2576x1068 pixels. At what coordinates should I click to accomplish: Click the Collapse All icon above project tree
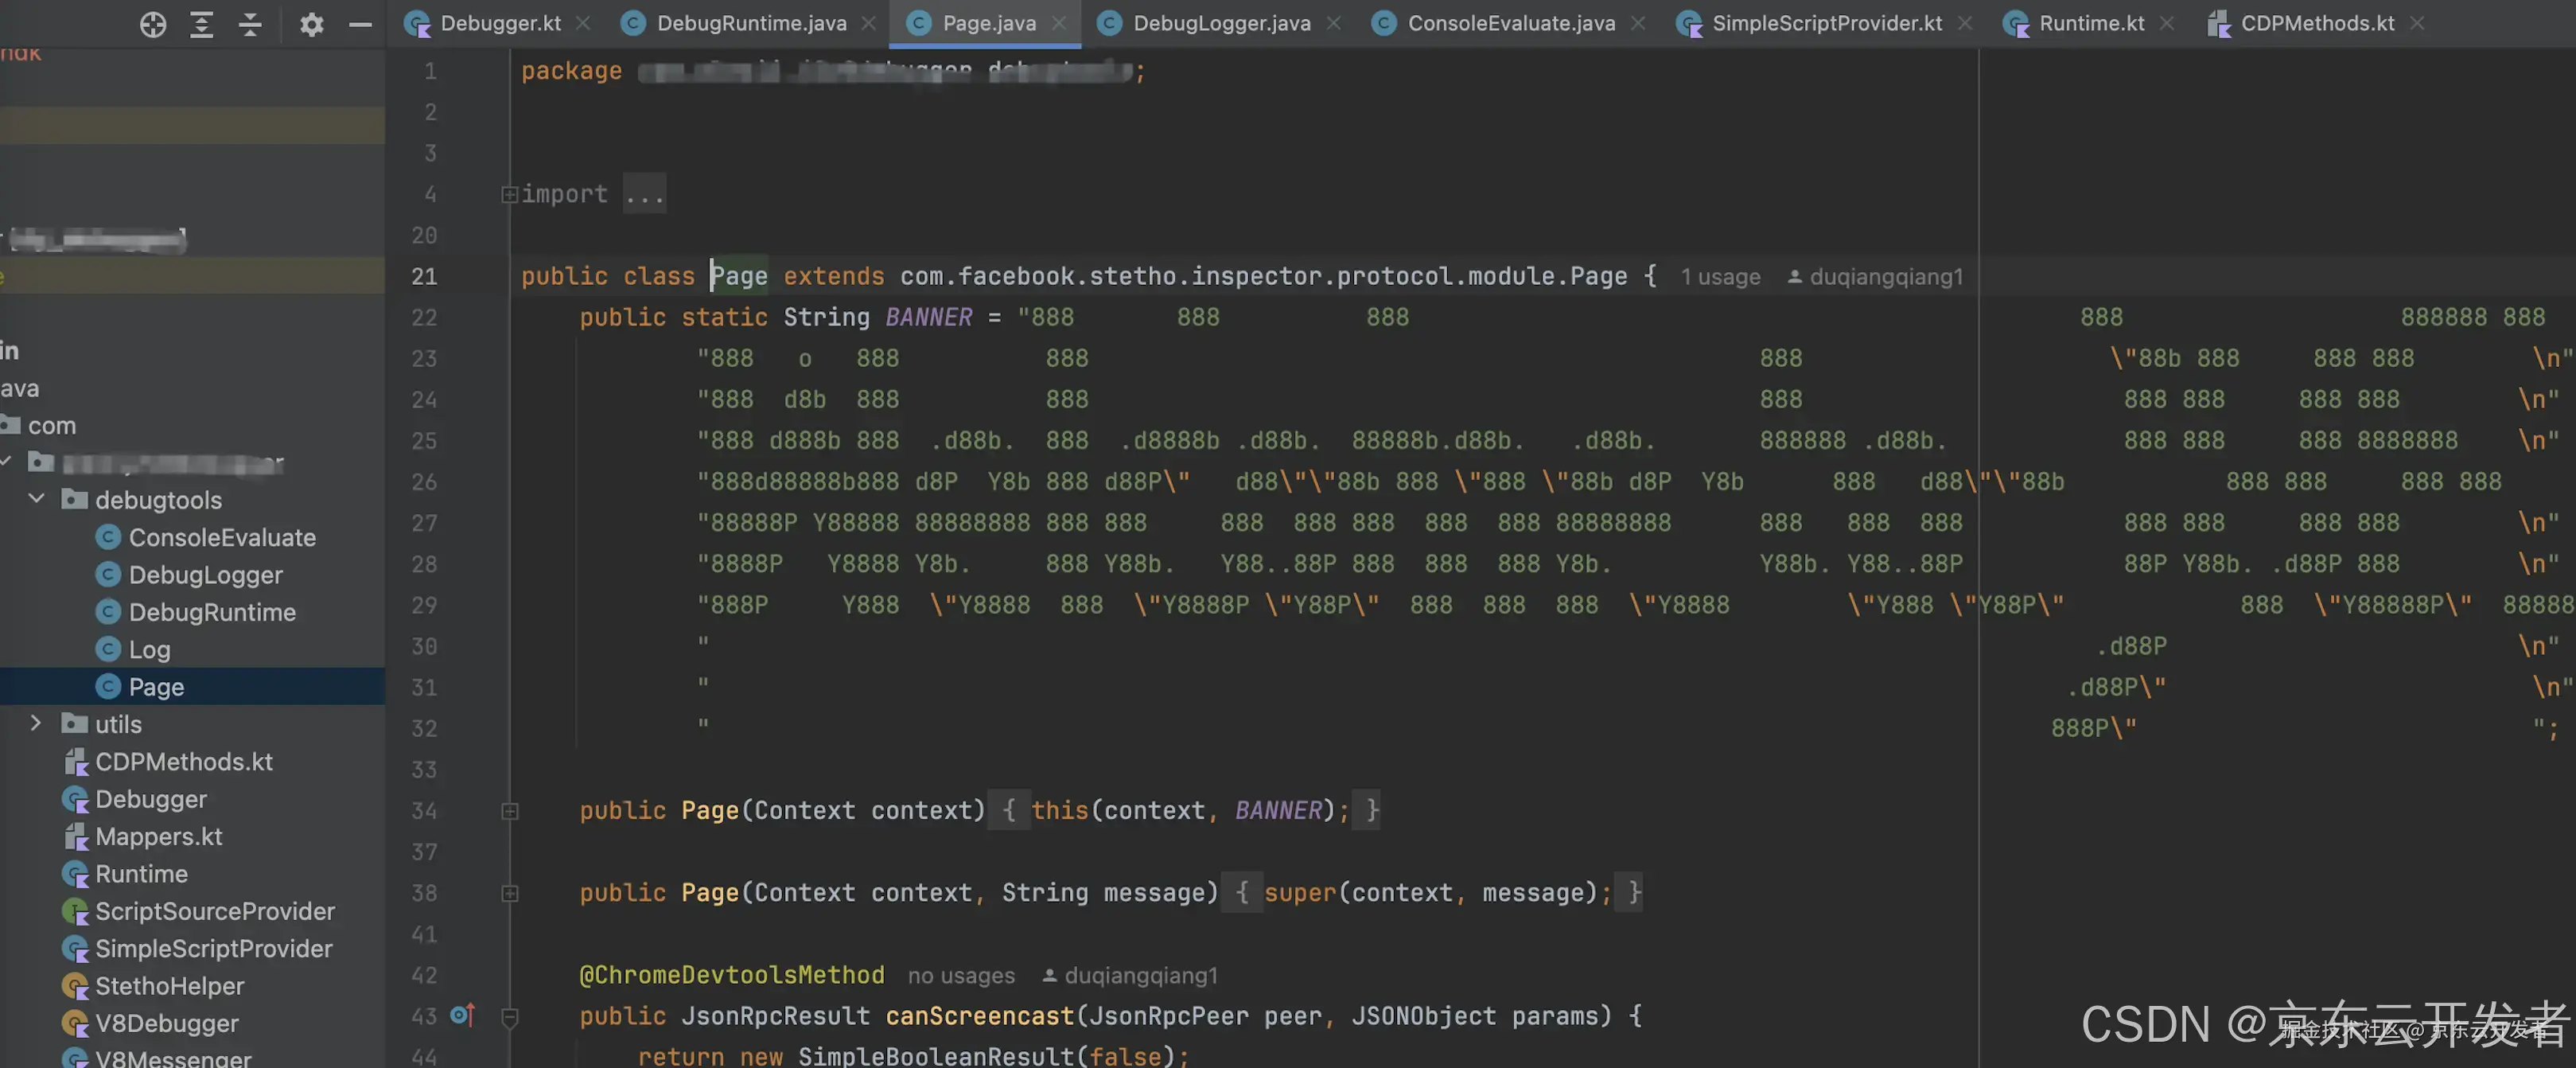coord(250,24)
